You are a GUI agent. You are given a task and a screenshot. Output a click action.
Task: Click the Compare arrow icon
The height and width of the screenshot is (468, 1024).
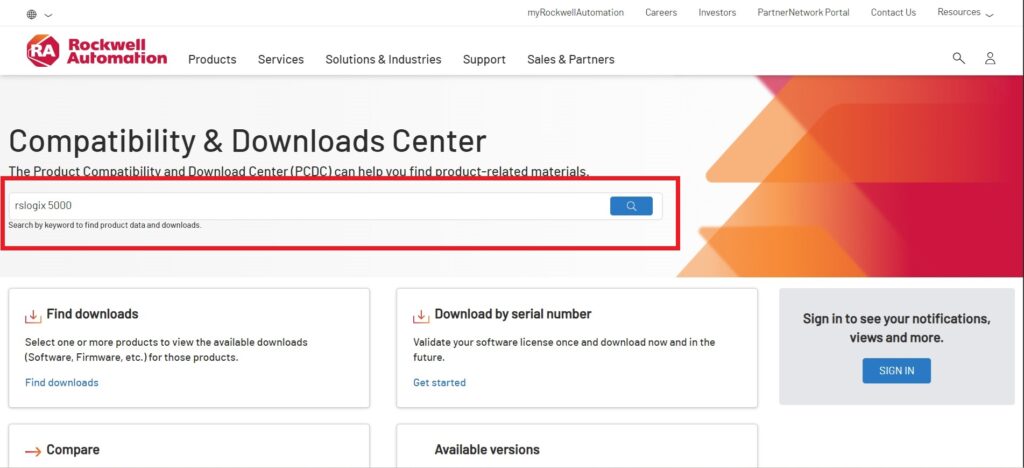click(x=33, y=451)
